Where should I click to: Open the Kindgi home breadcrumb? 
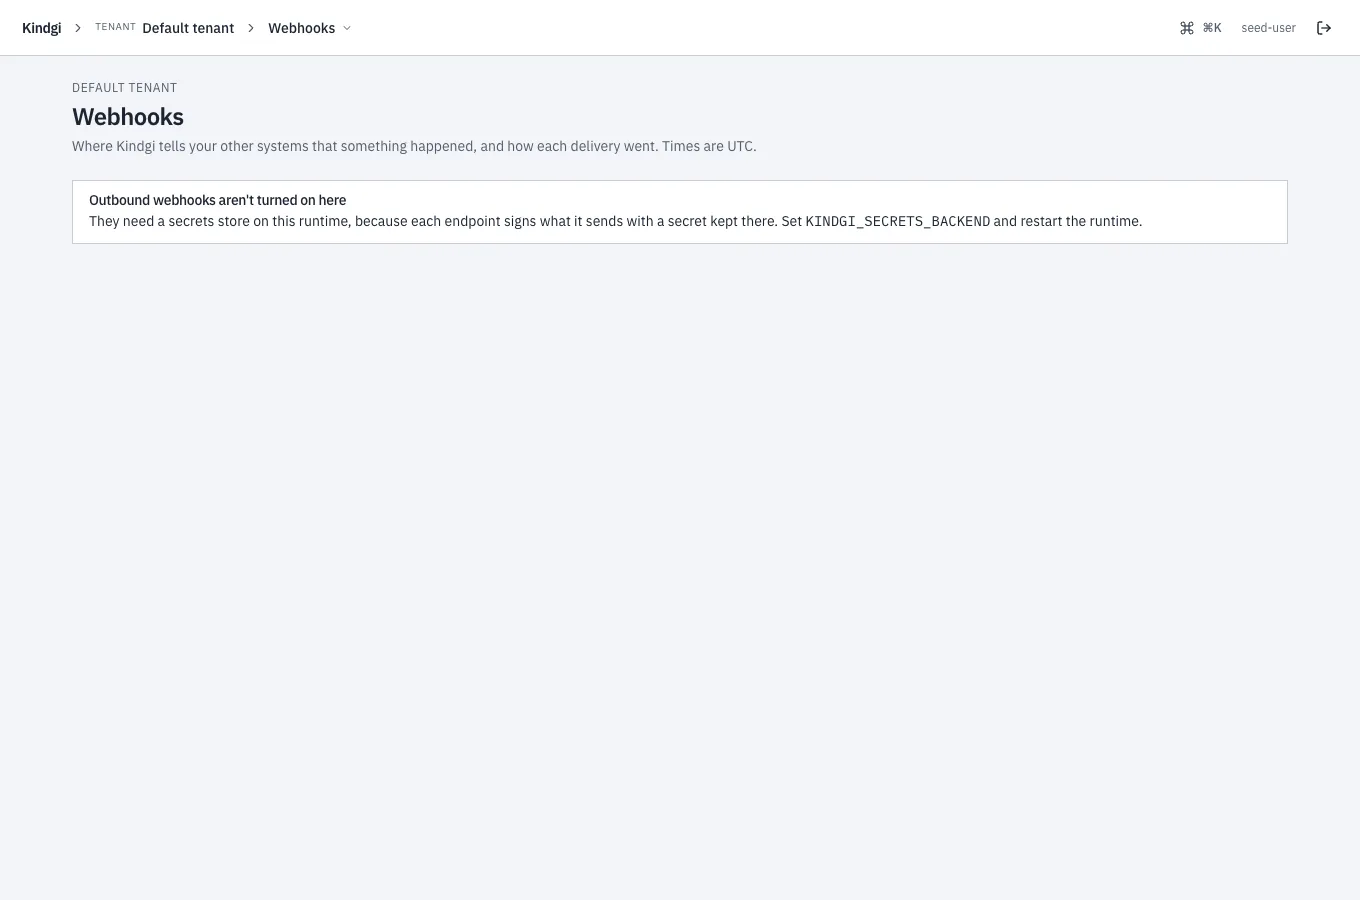[x=41, y=28]
